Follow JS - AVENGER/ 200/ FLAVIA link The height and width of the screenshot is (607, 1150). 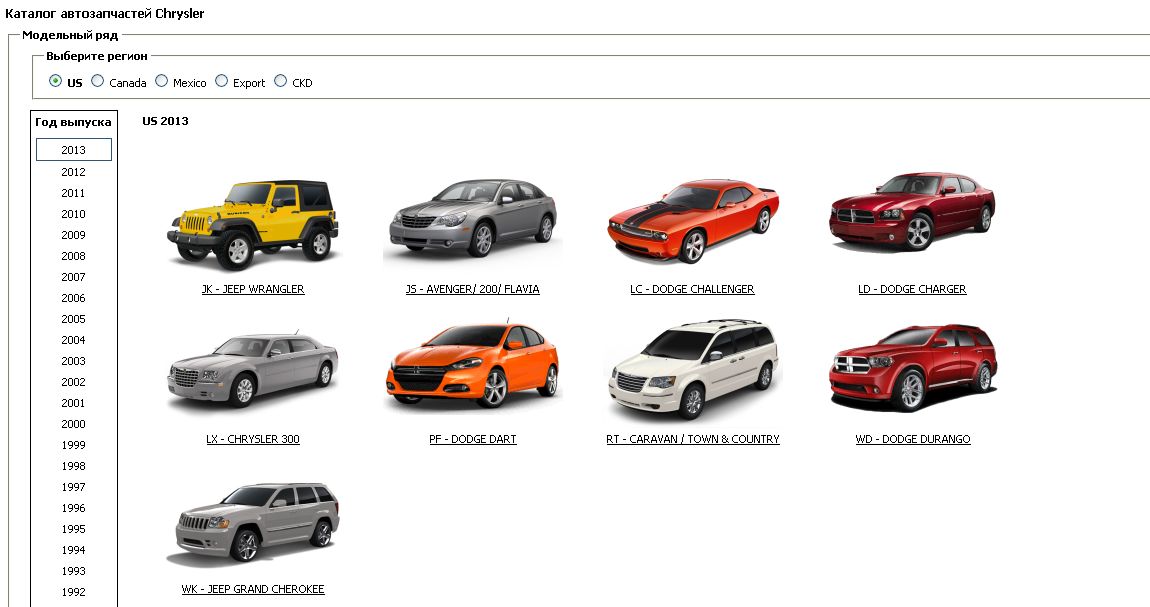(473, 289)
